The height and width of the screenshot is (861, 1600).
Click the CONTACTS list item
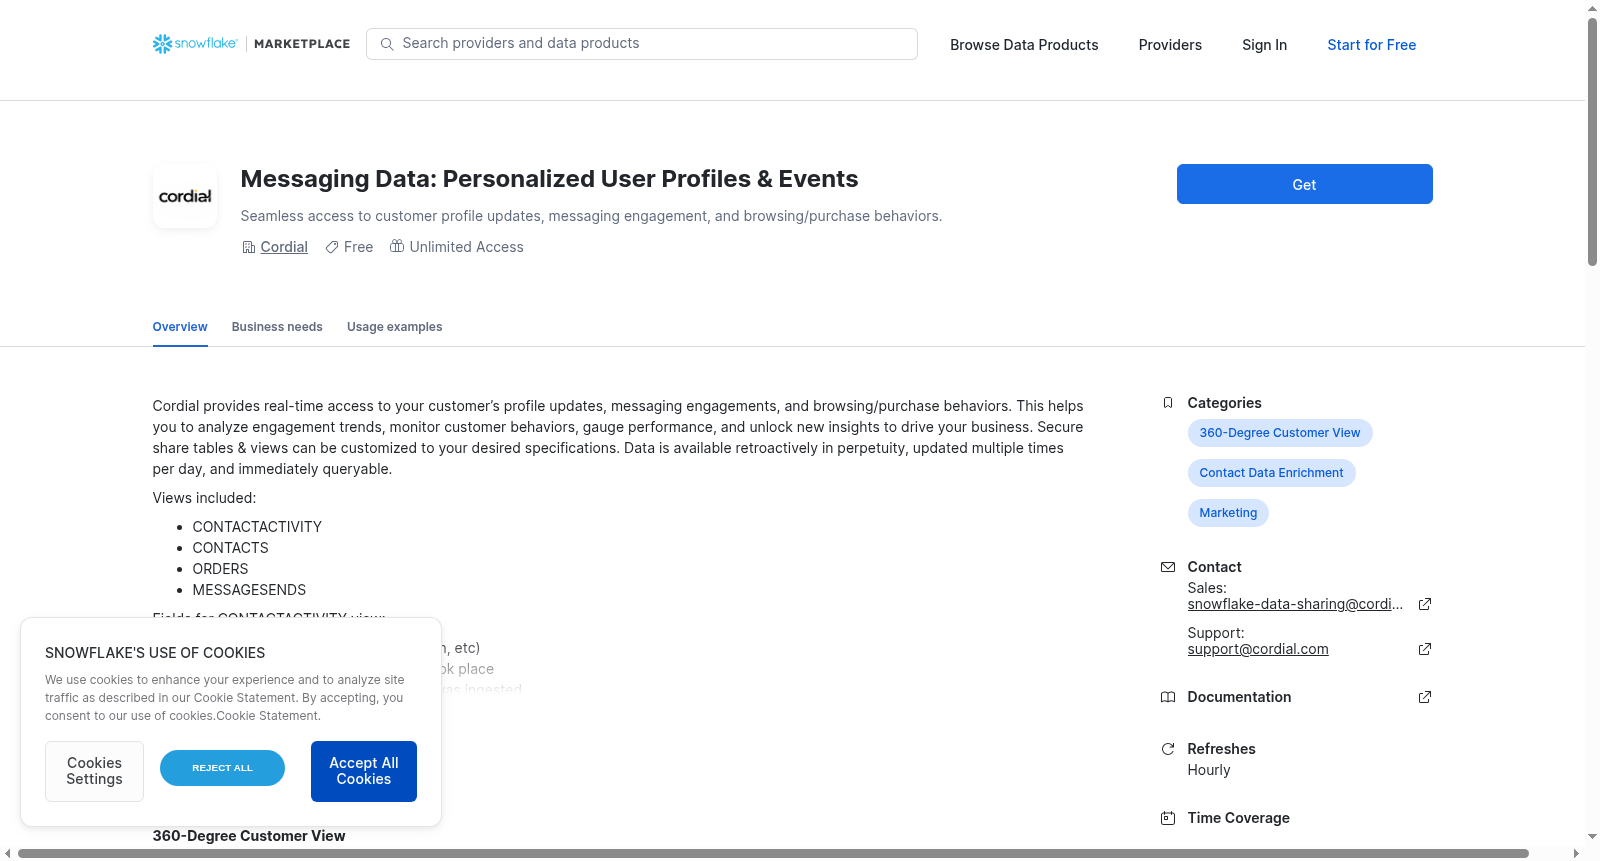point(230,548)
